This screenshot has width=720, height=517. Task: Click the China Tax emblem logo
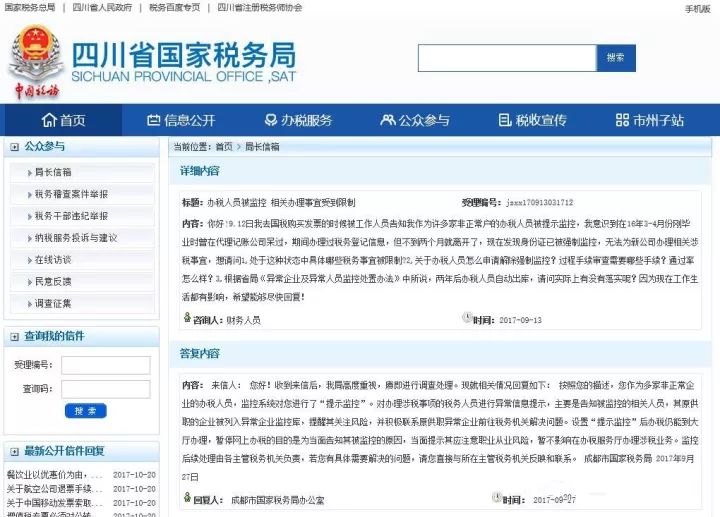[x=36, y=62]
